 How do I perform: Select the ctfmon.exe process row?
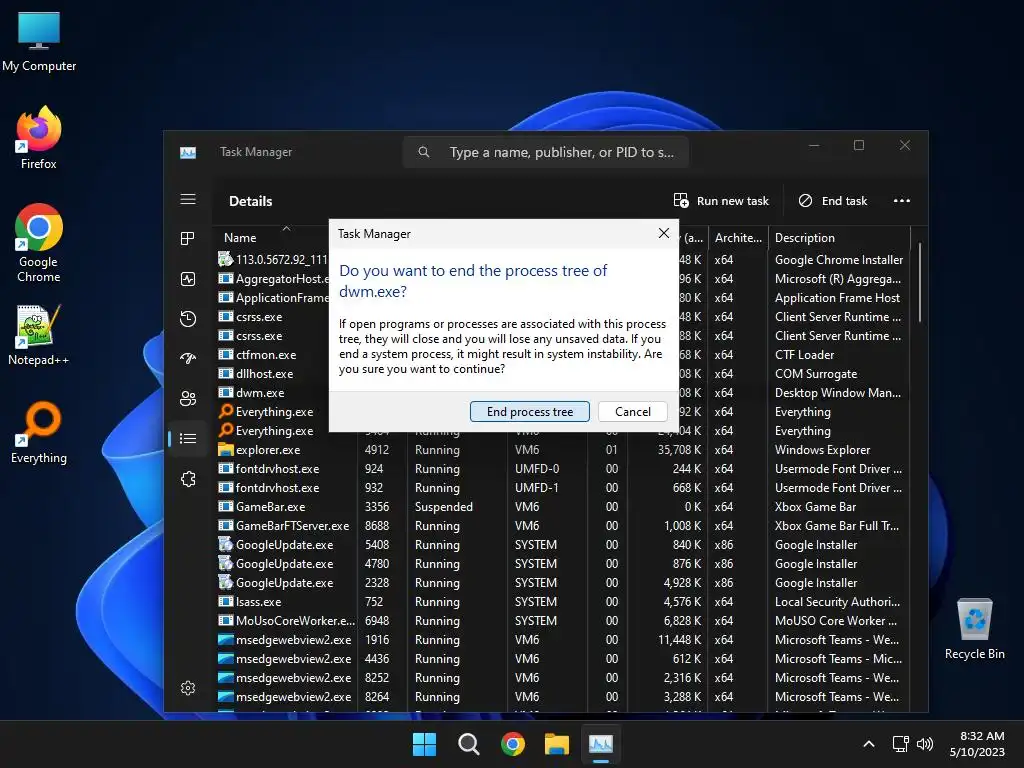(274, 355)
